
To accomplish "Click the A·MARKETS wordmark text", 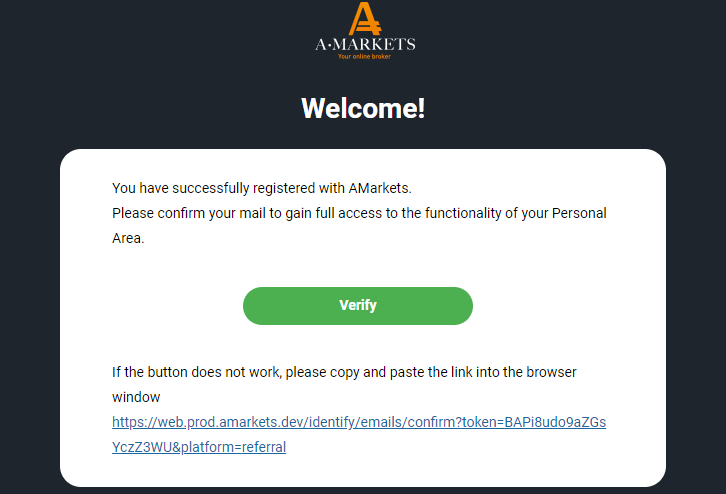I will (x=365, y=44).
